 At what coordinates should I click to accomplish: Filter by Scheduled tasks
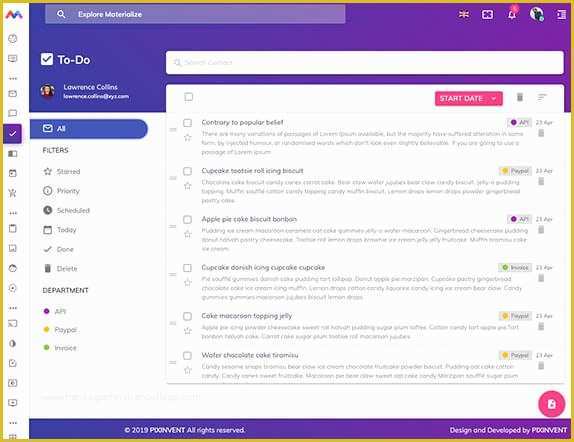click(66, 210)
